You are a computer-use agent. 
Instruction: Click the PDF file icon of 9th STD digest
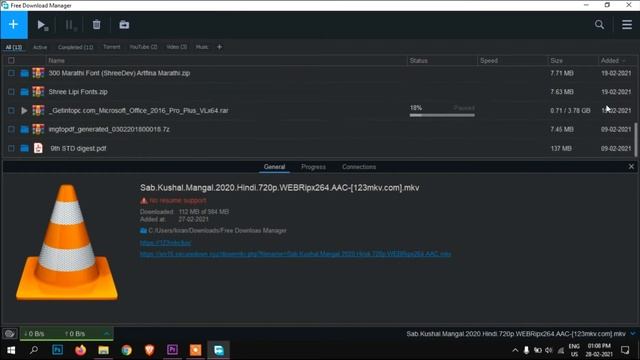pos(38,148)
